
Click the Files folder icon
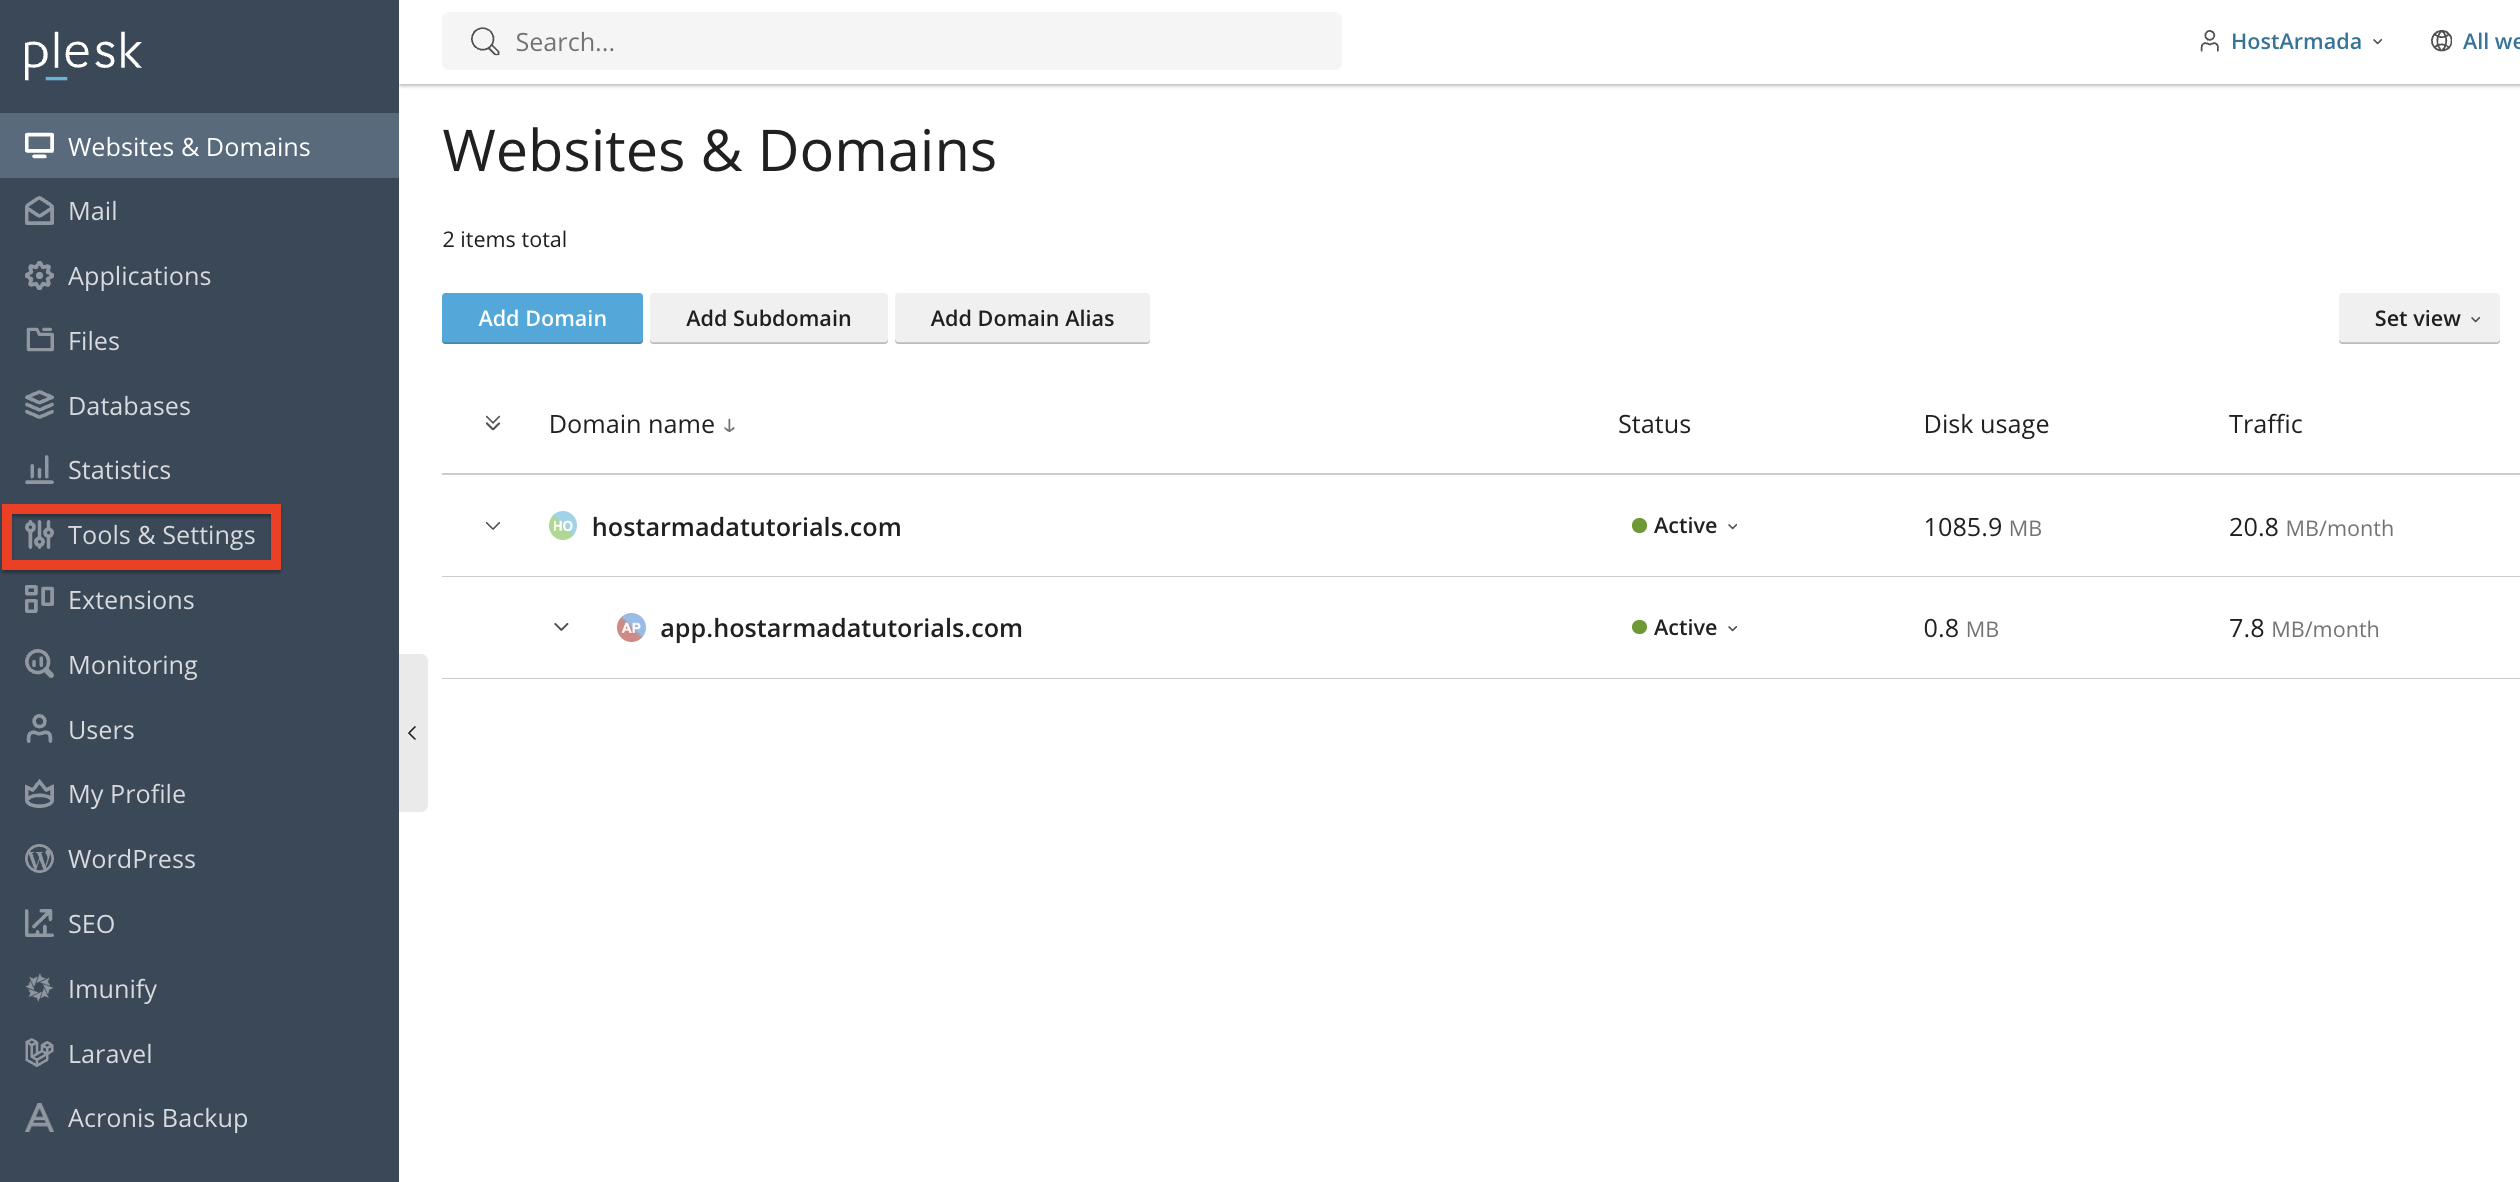point(39,340)
